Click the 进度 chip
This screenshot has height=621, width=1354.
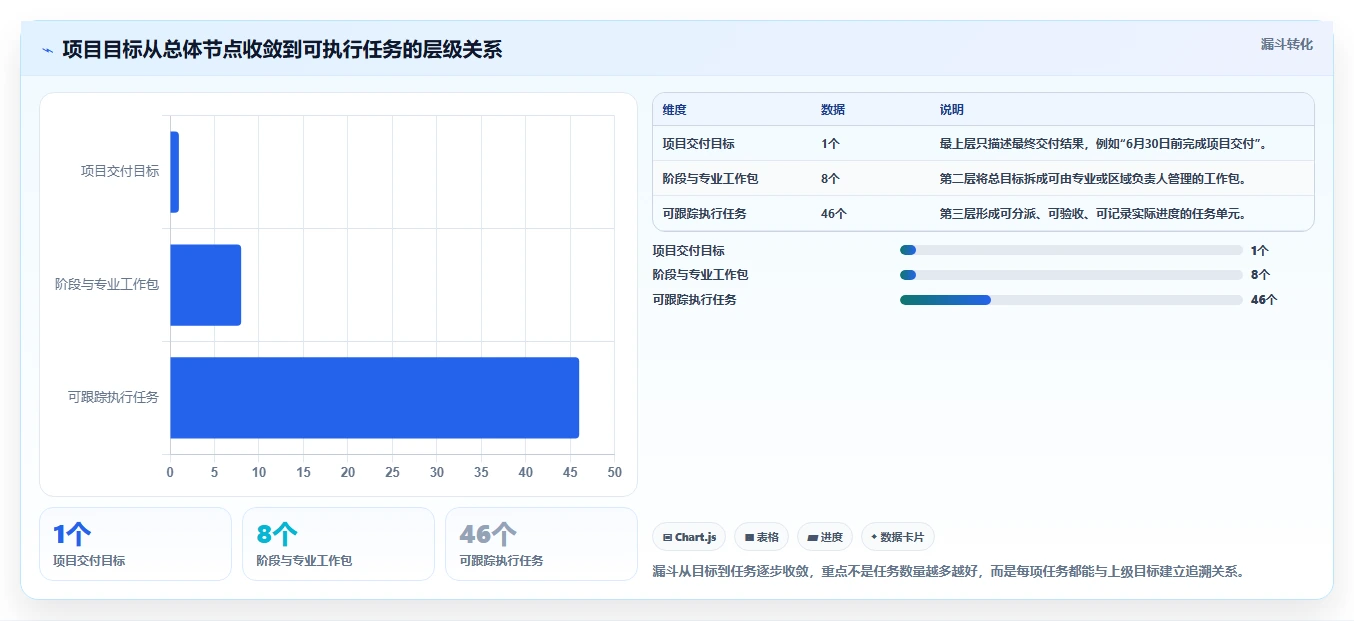pyautogui.click(x=825, y=537)
